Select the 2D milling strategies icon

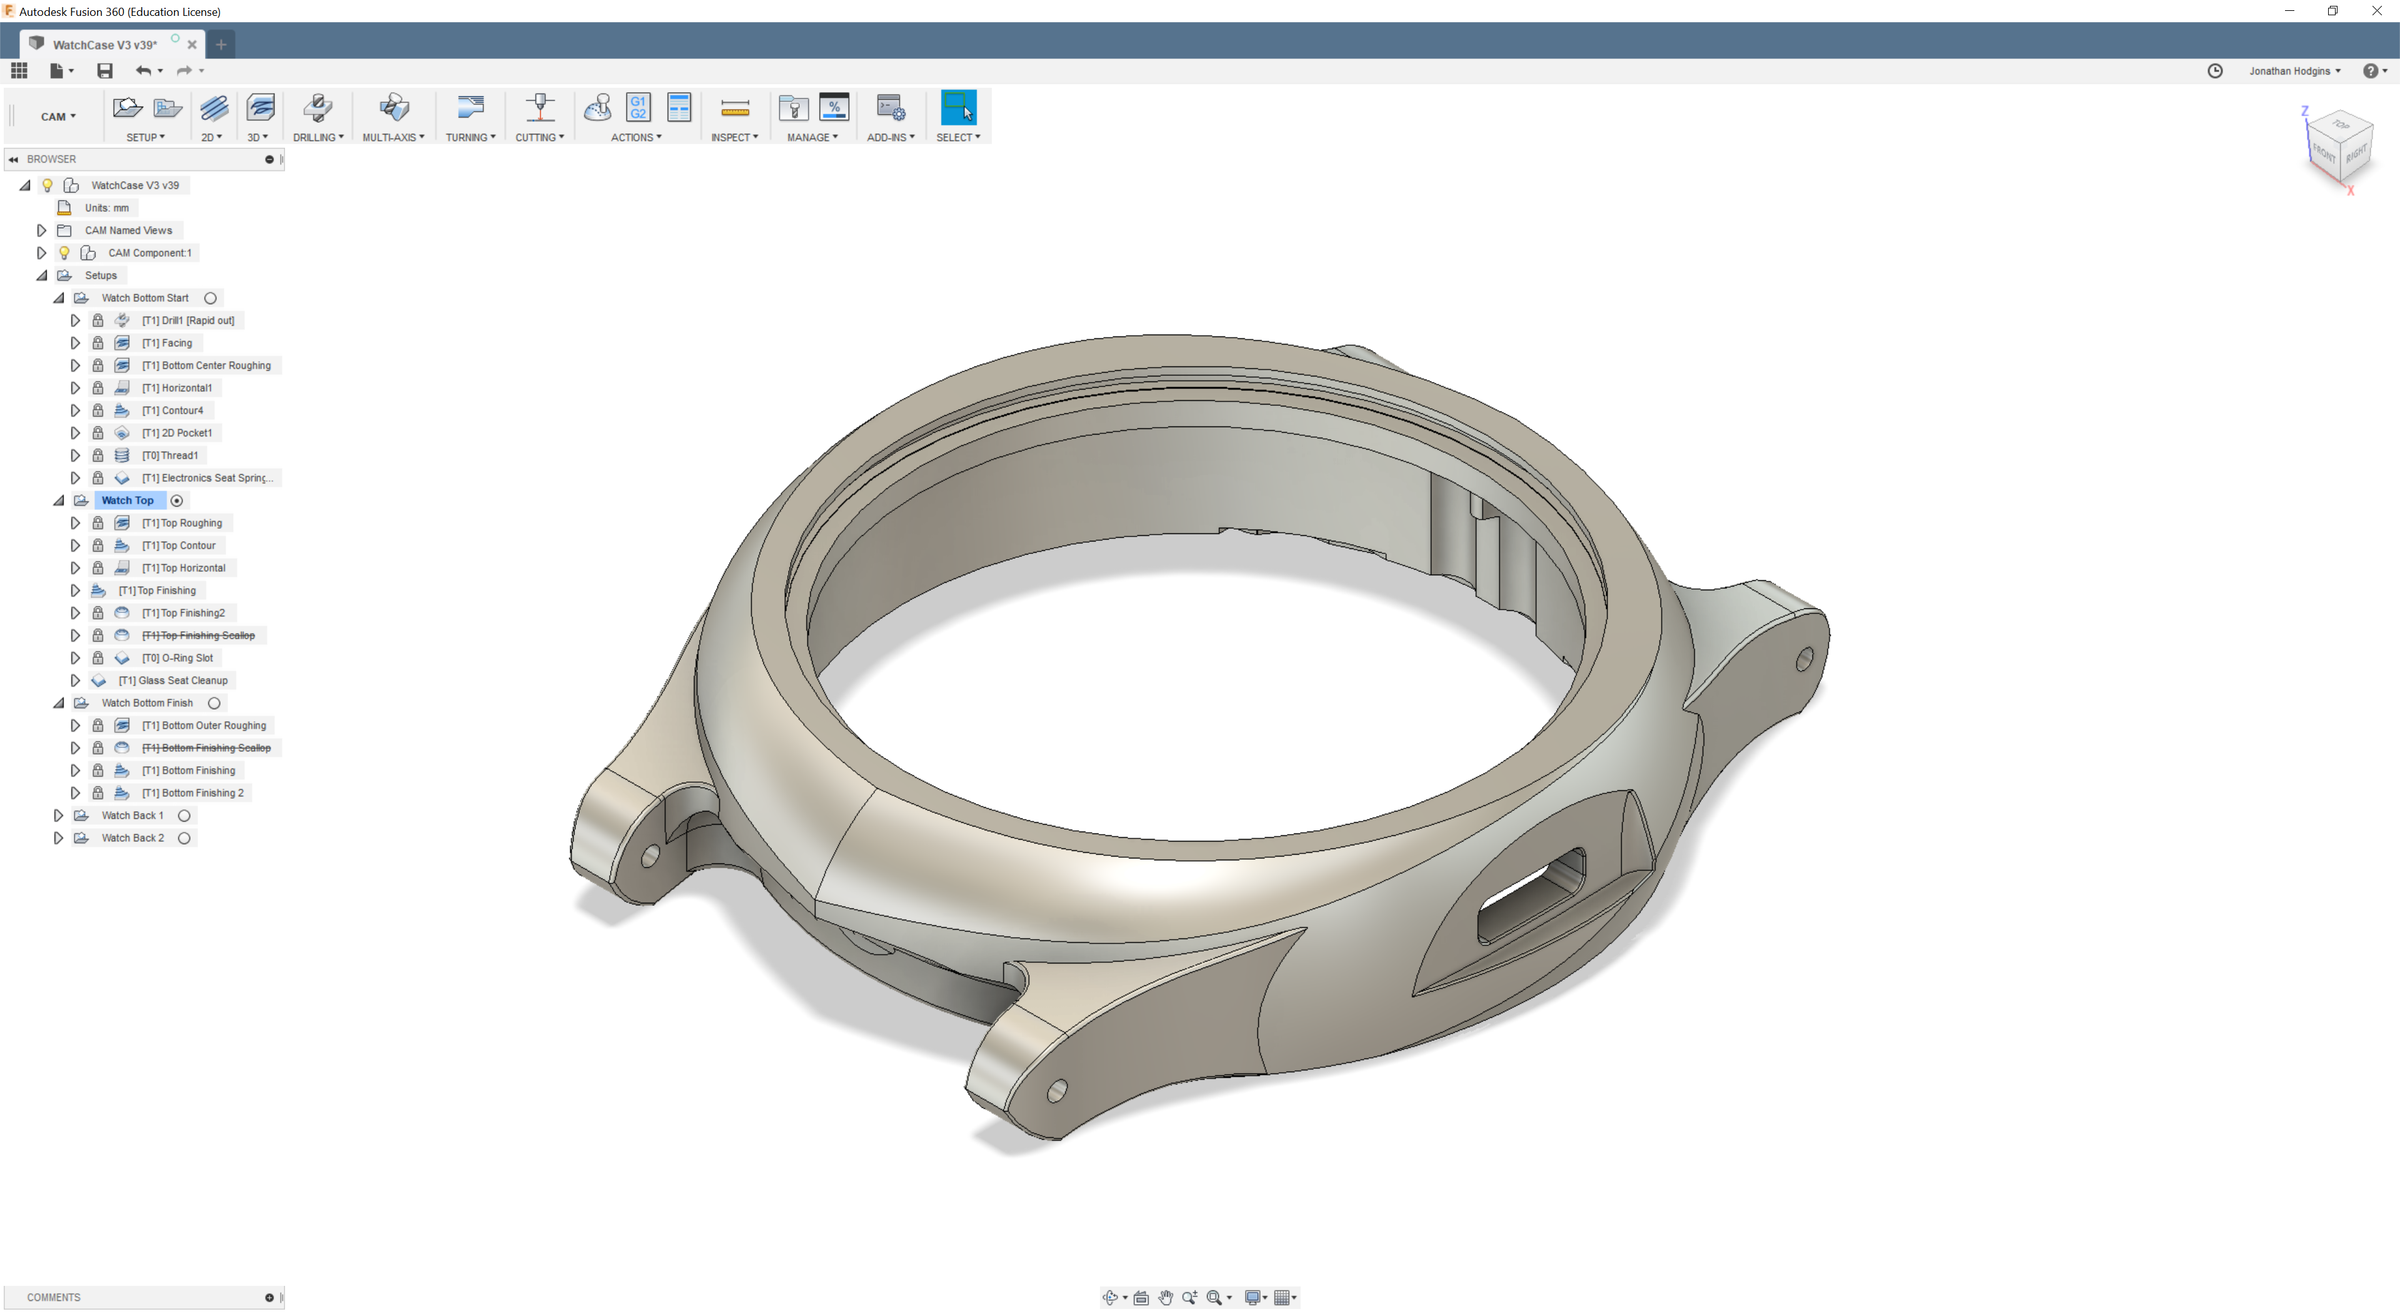coord(213,107)
